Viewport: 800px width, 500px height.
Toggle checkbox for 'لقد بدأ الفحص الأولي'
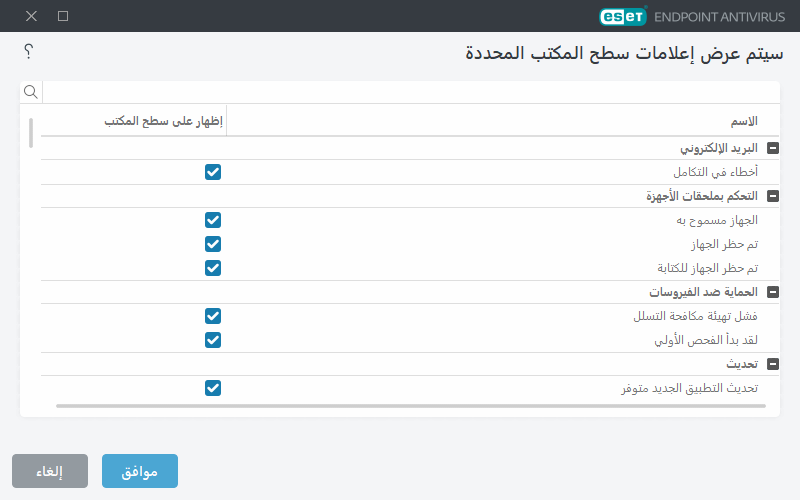213,340
